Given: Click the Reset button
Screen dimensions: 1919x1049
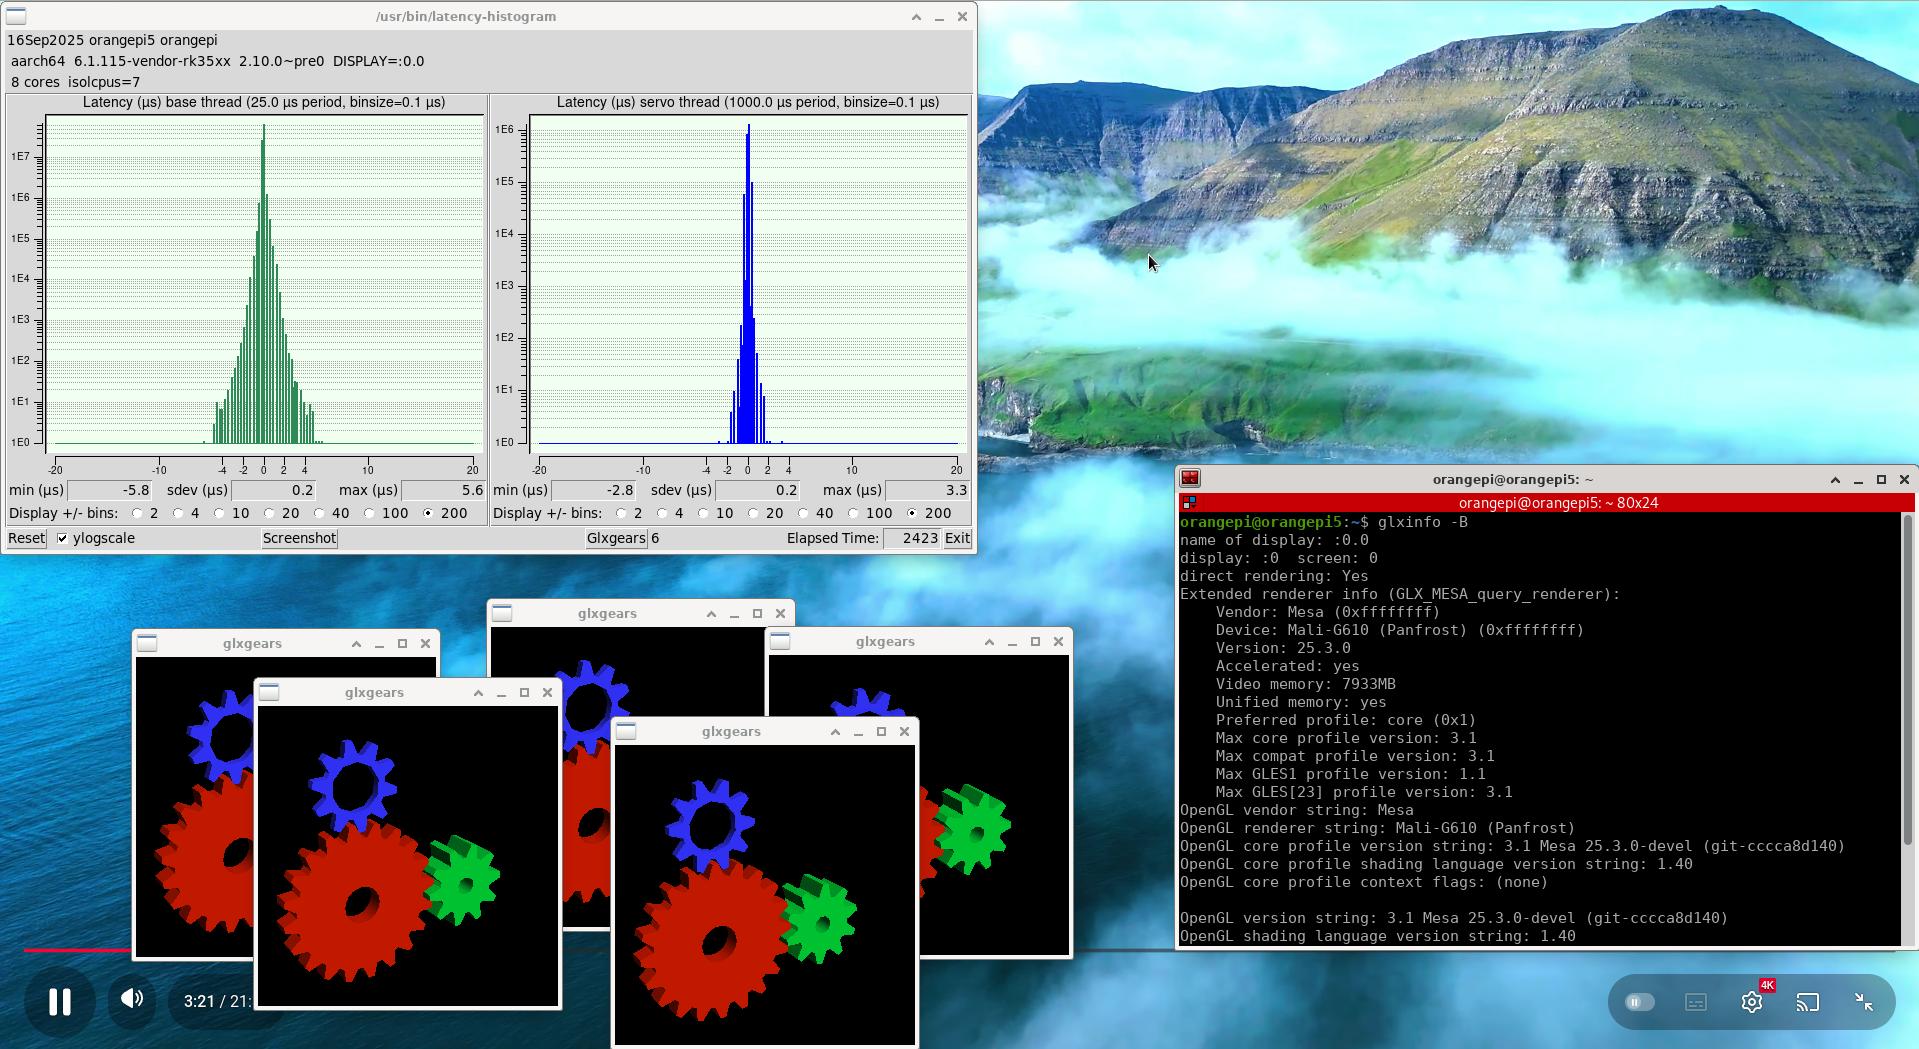Looking at the screenshot, I should pyautogui.click(x=26, y=539).
